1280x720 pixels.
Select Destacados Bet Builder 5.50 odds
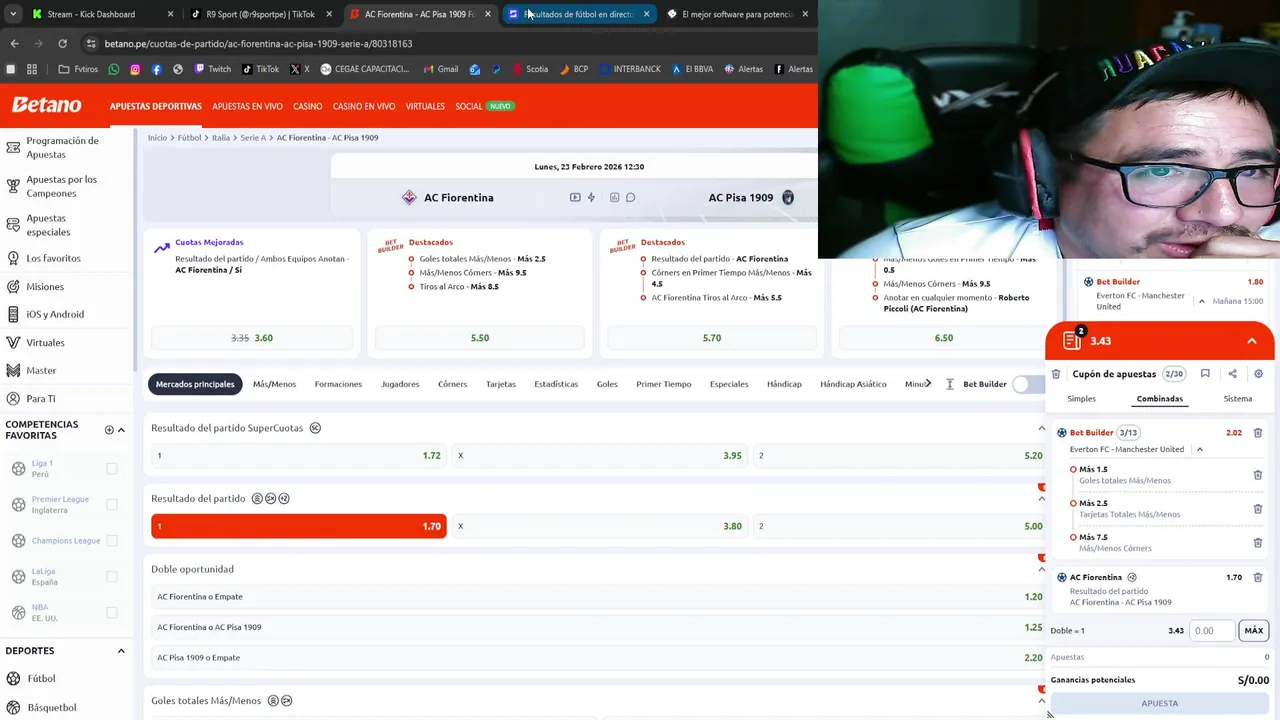click(480, 338)
